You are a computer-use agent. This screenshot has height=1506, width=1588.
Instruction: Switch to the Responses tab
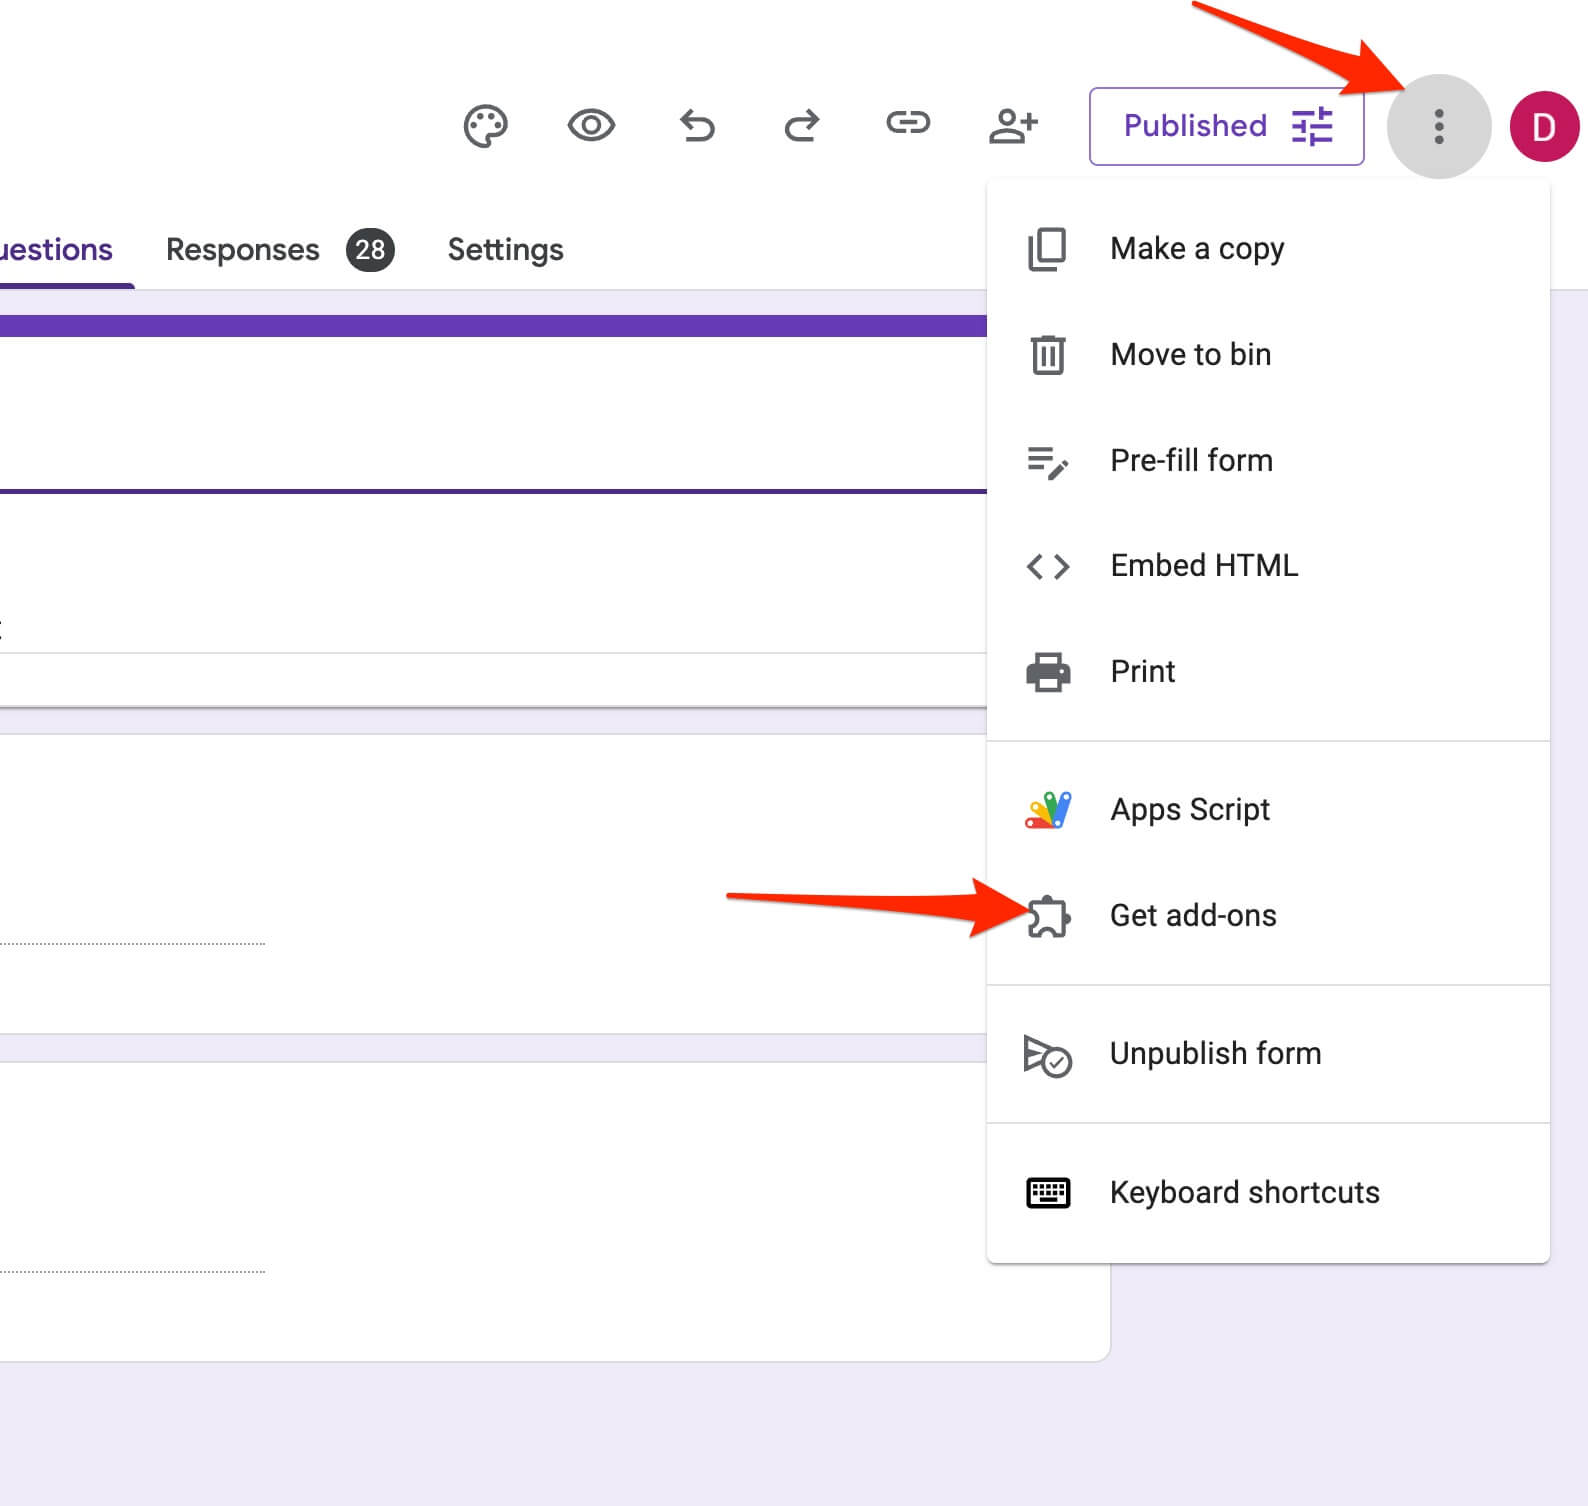click(x=242, y=249)
